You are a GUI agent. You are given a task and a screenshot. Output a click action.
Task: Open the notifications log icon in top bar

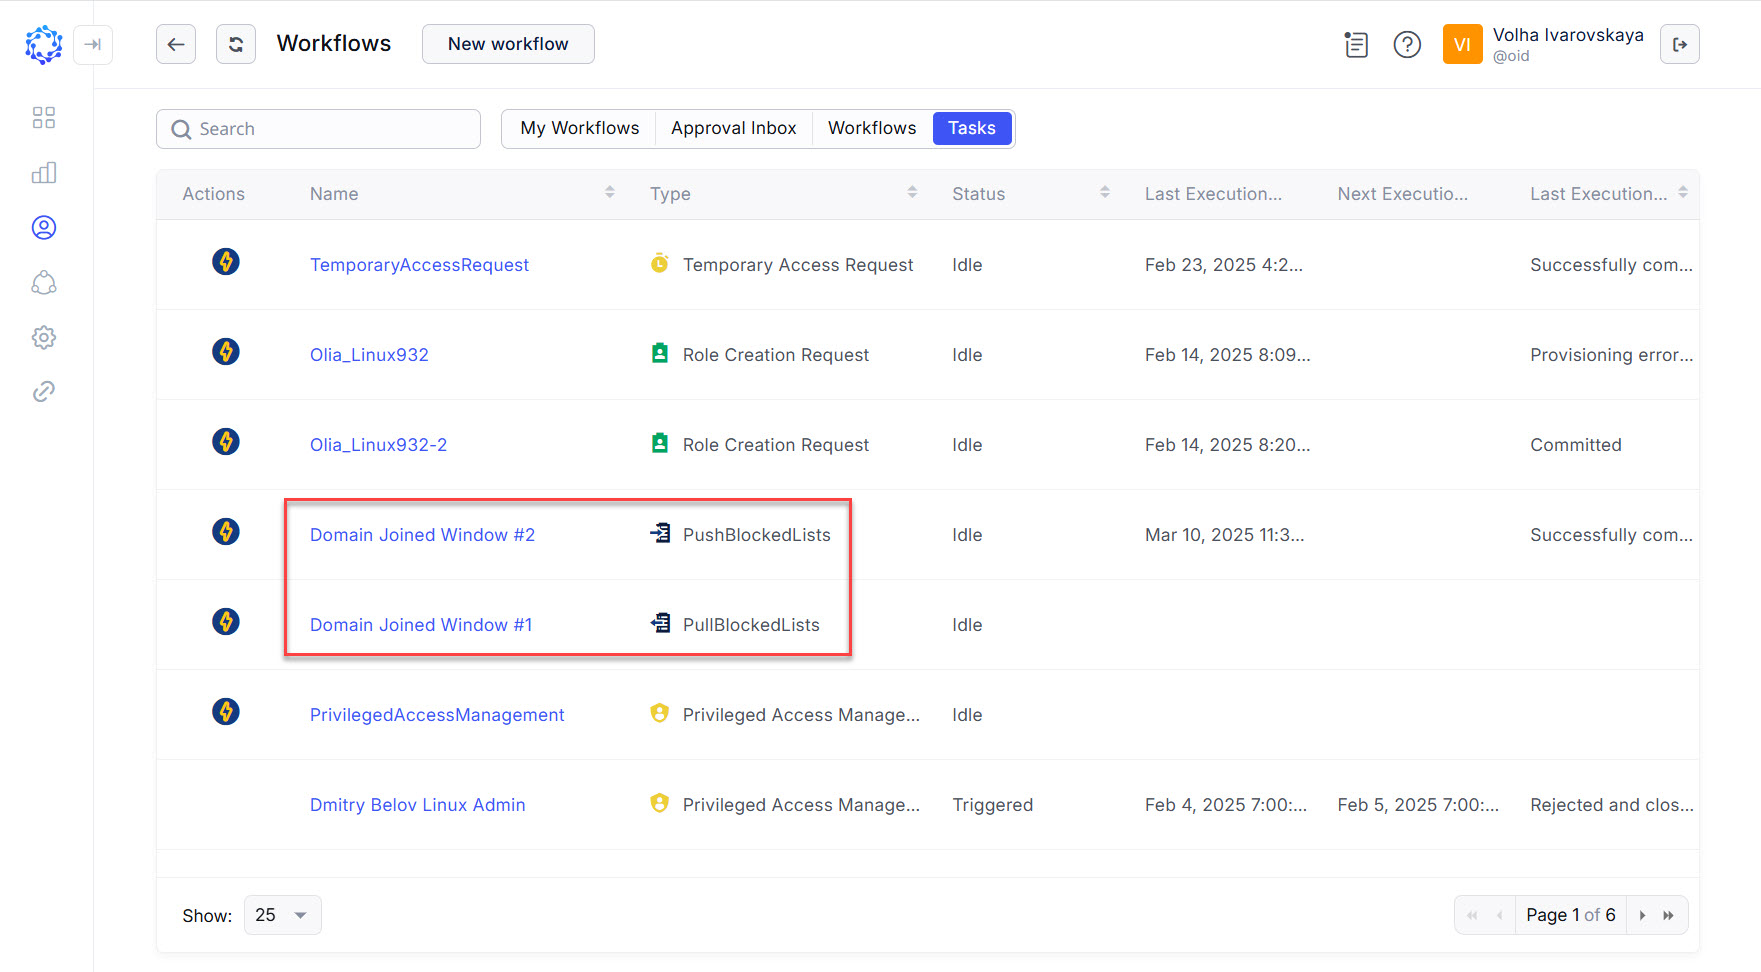[x=1355, y=44]
